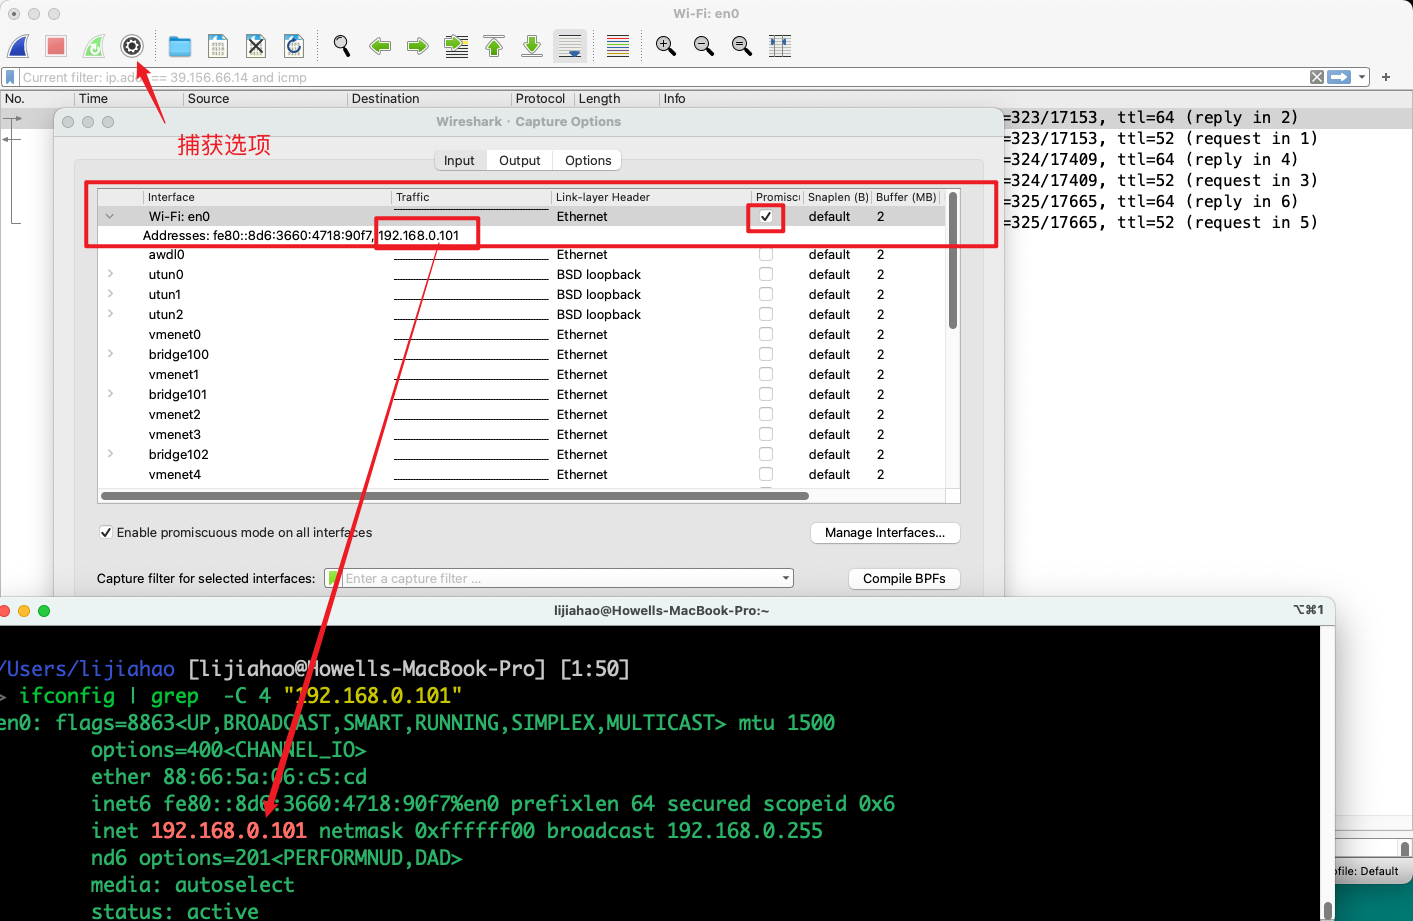
Task: Expand the bridge100 interface row
Action: coord(110,354)
